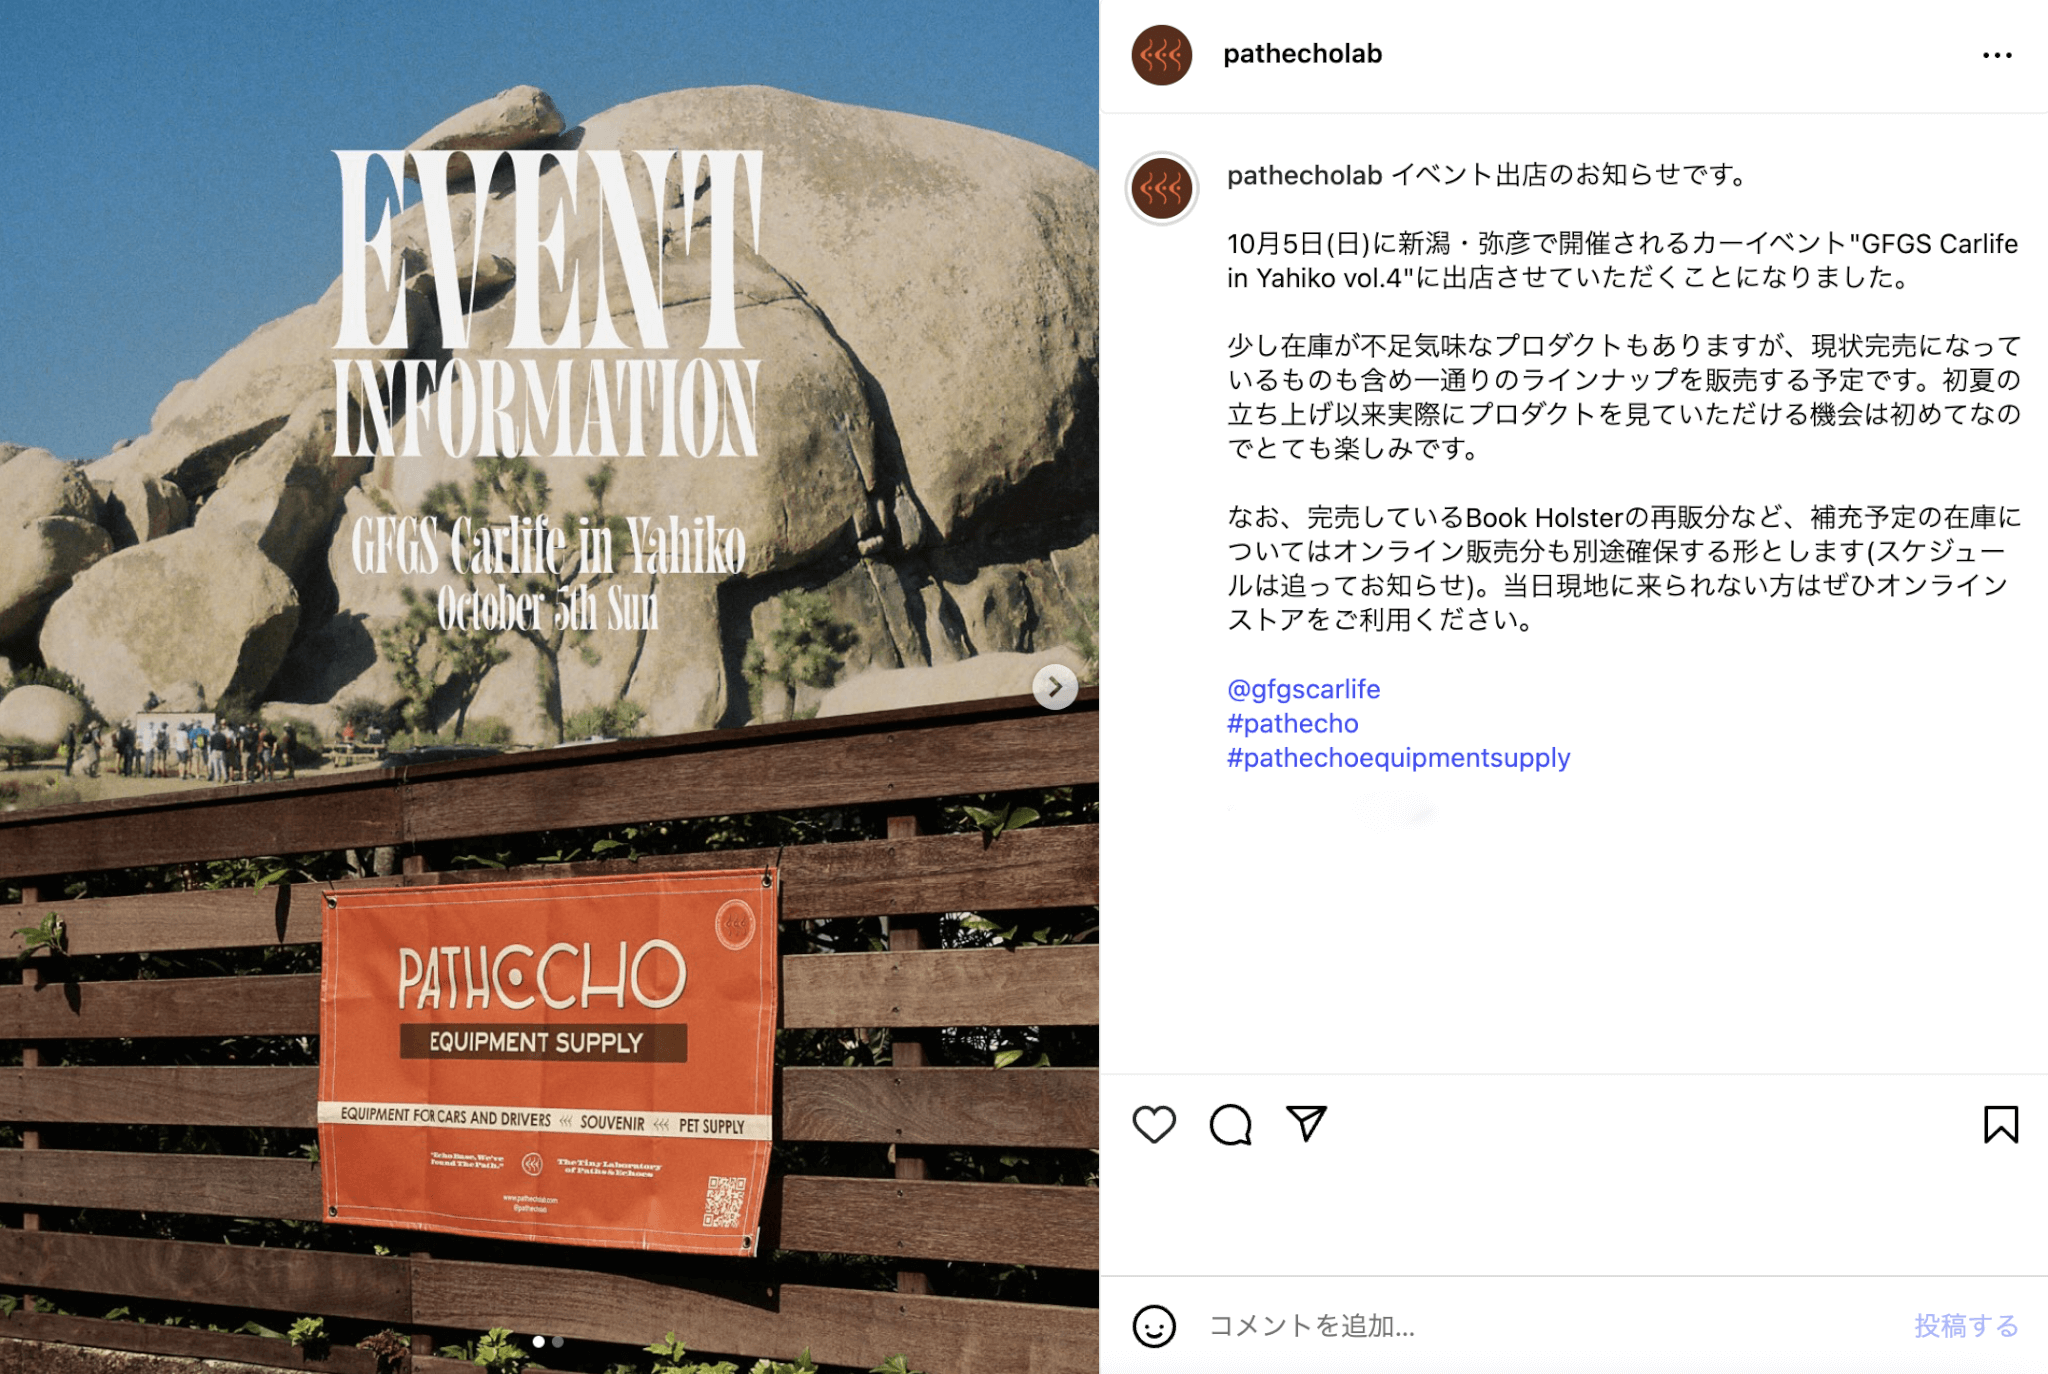Click pathecholab avatar beside the caption
The image size is (2048, 1374).
click(x=1161, y=188)
